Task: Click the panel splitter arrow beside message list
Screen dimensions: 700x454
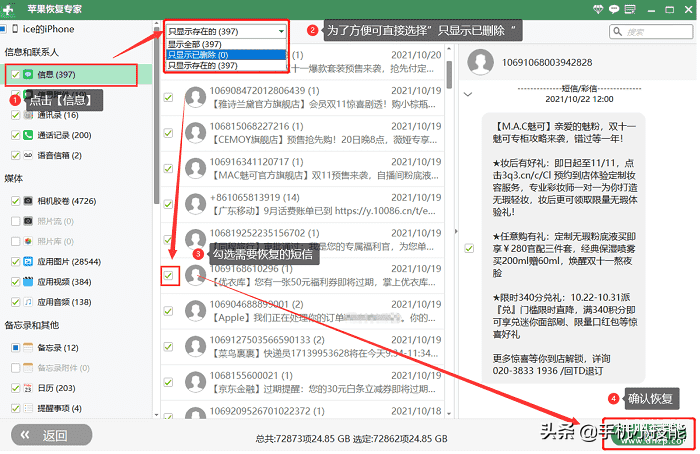Action: click(x=456, y=231)
